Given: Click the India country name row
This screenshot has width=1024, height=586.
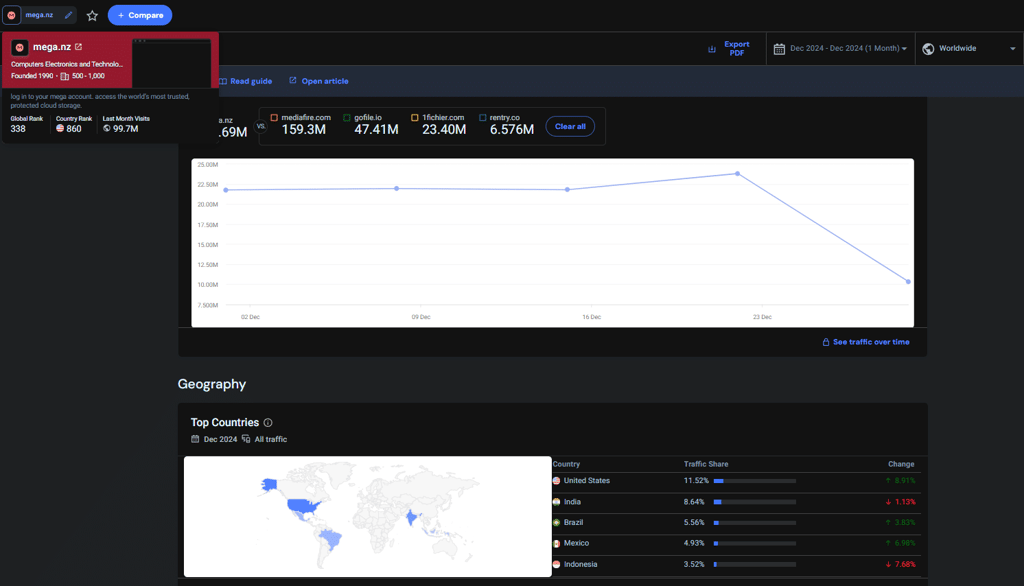Looking at the screenshot, I should [x=572, y=502].
